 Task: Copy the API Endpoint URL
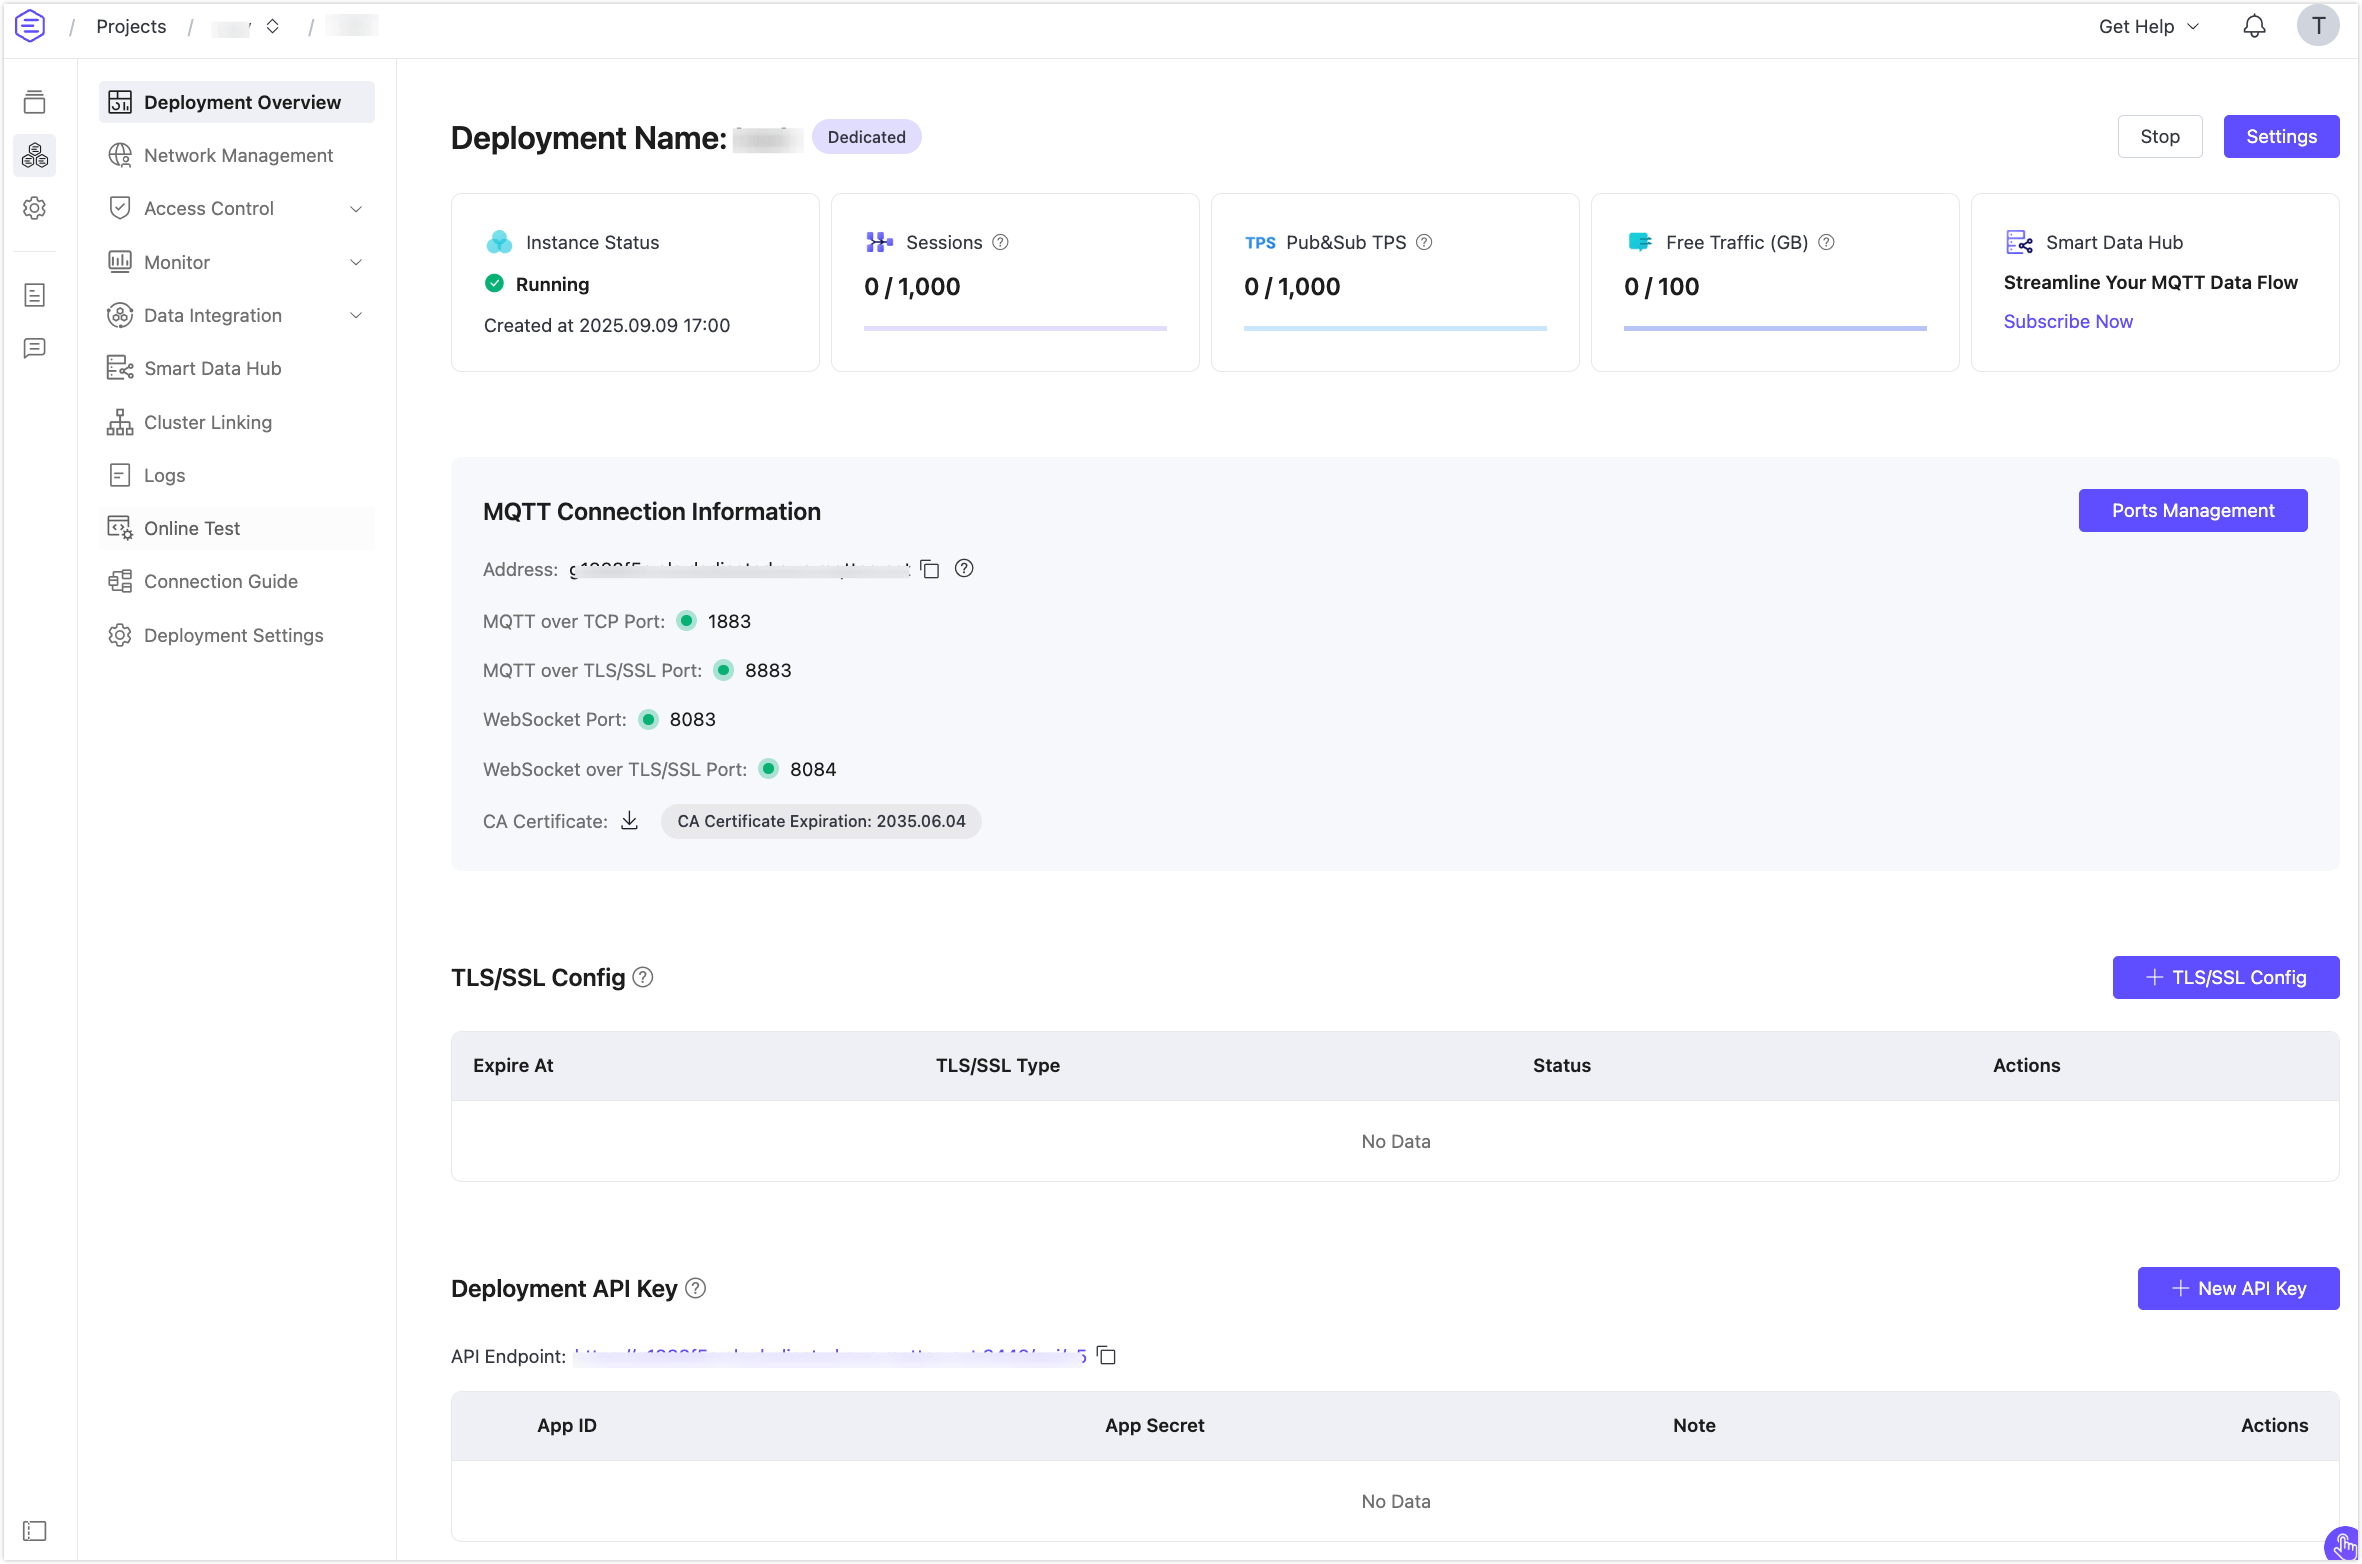(x=1106, y=1356)
